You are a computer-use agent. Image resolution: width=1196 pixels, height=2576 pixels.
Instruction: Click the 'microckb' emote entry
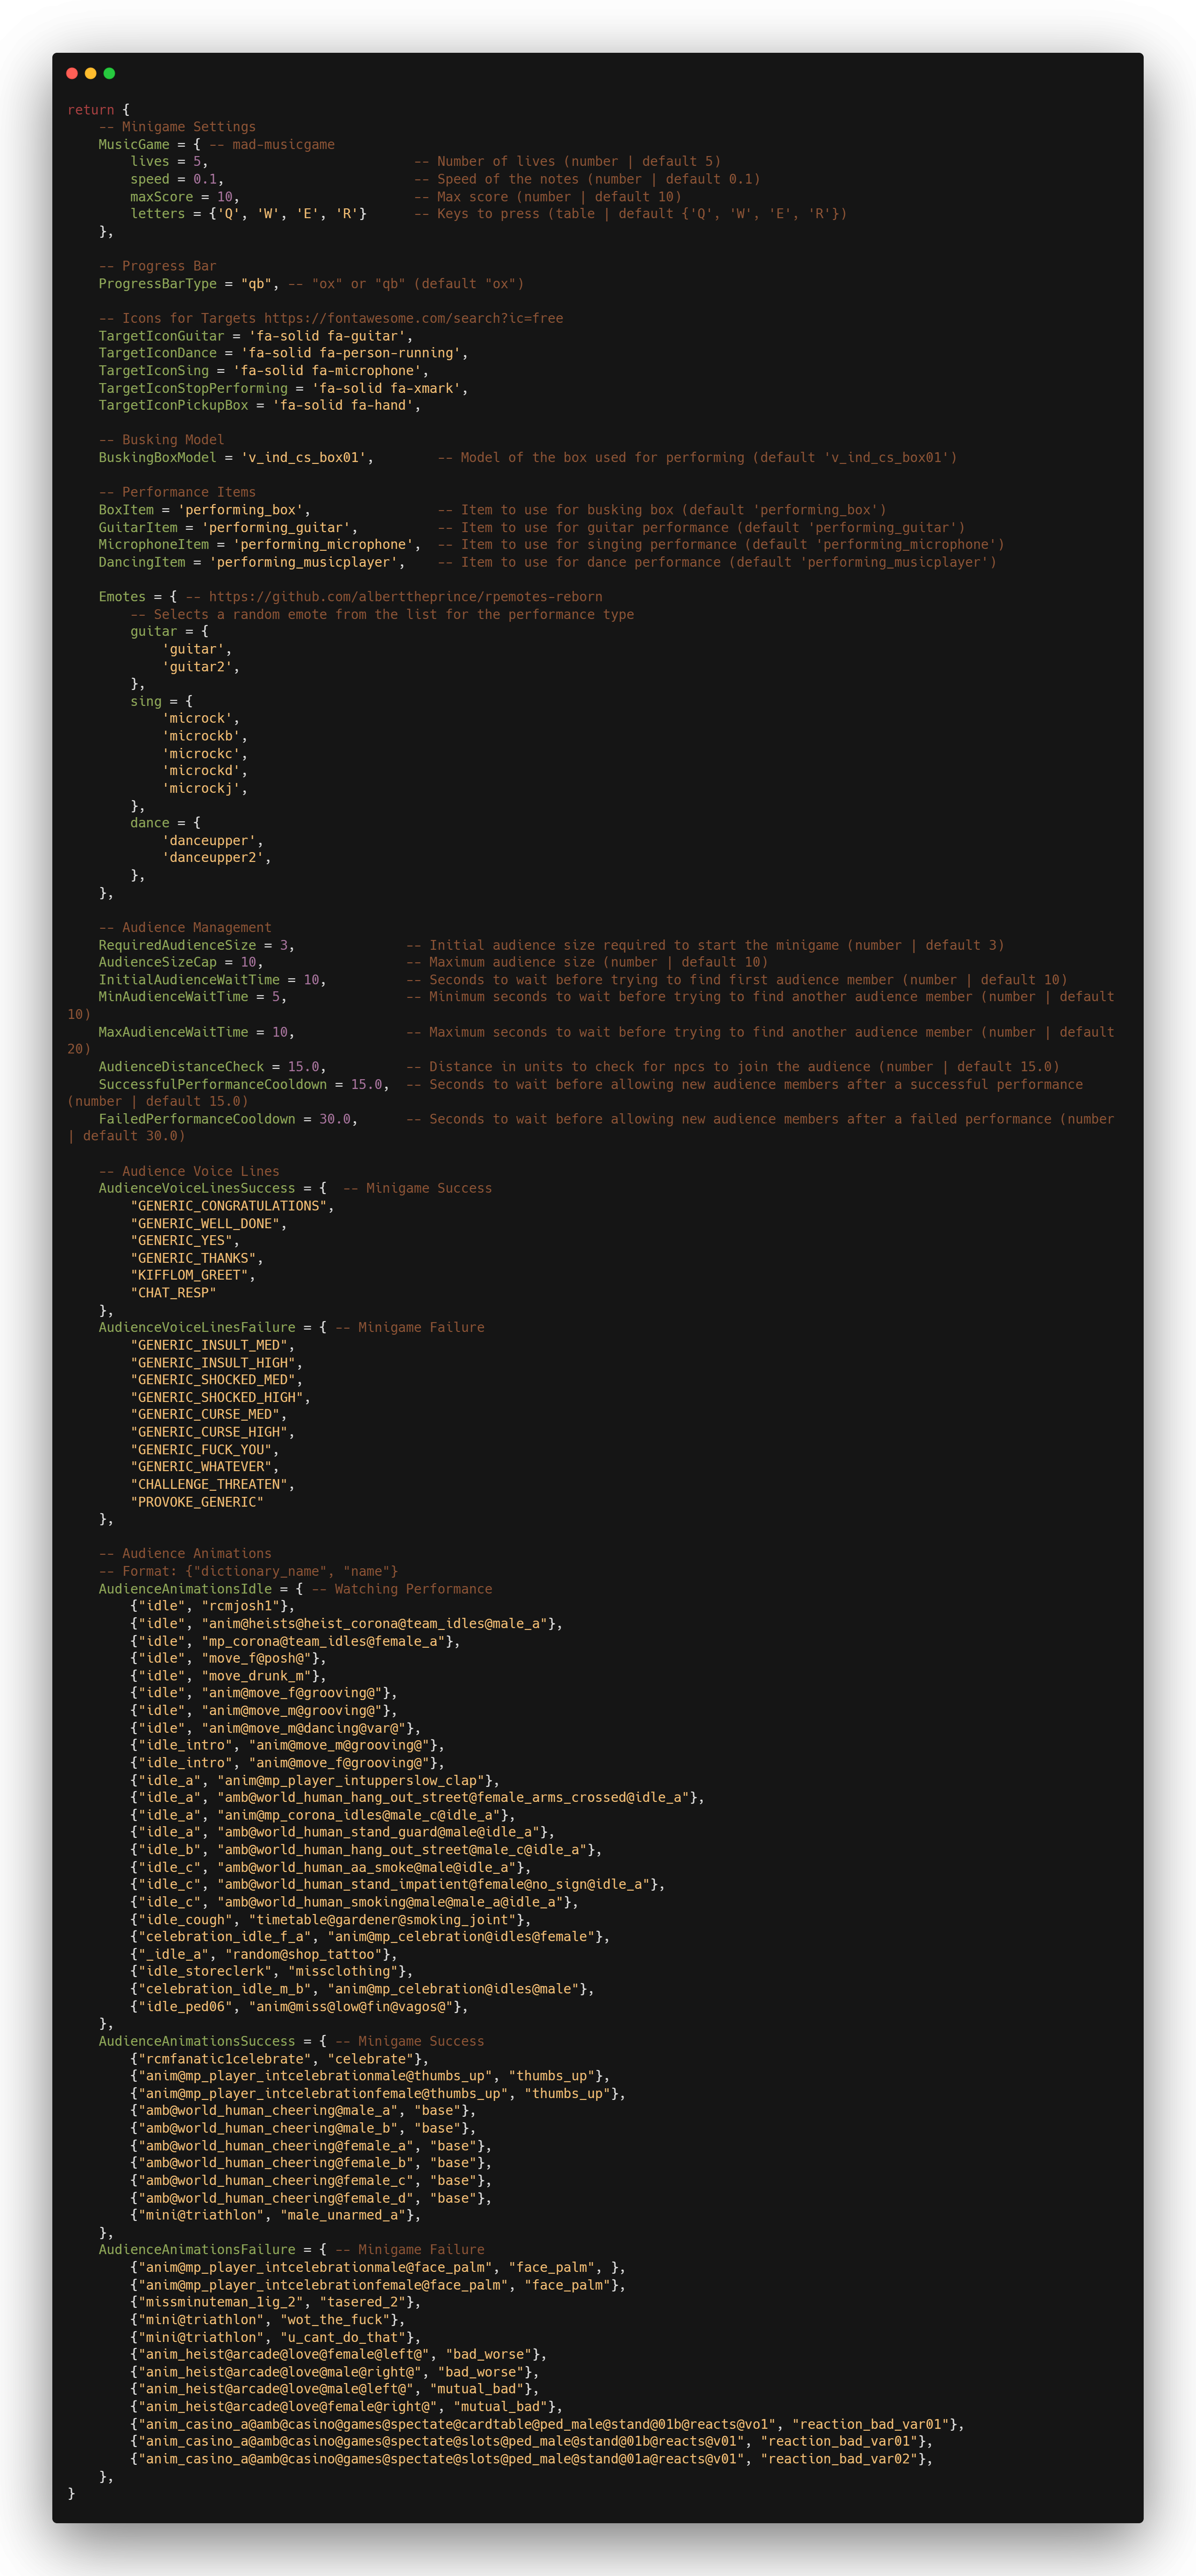pos(201,736)
